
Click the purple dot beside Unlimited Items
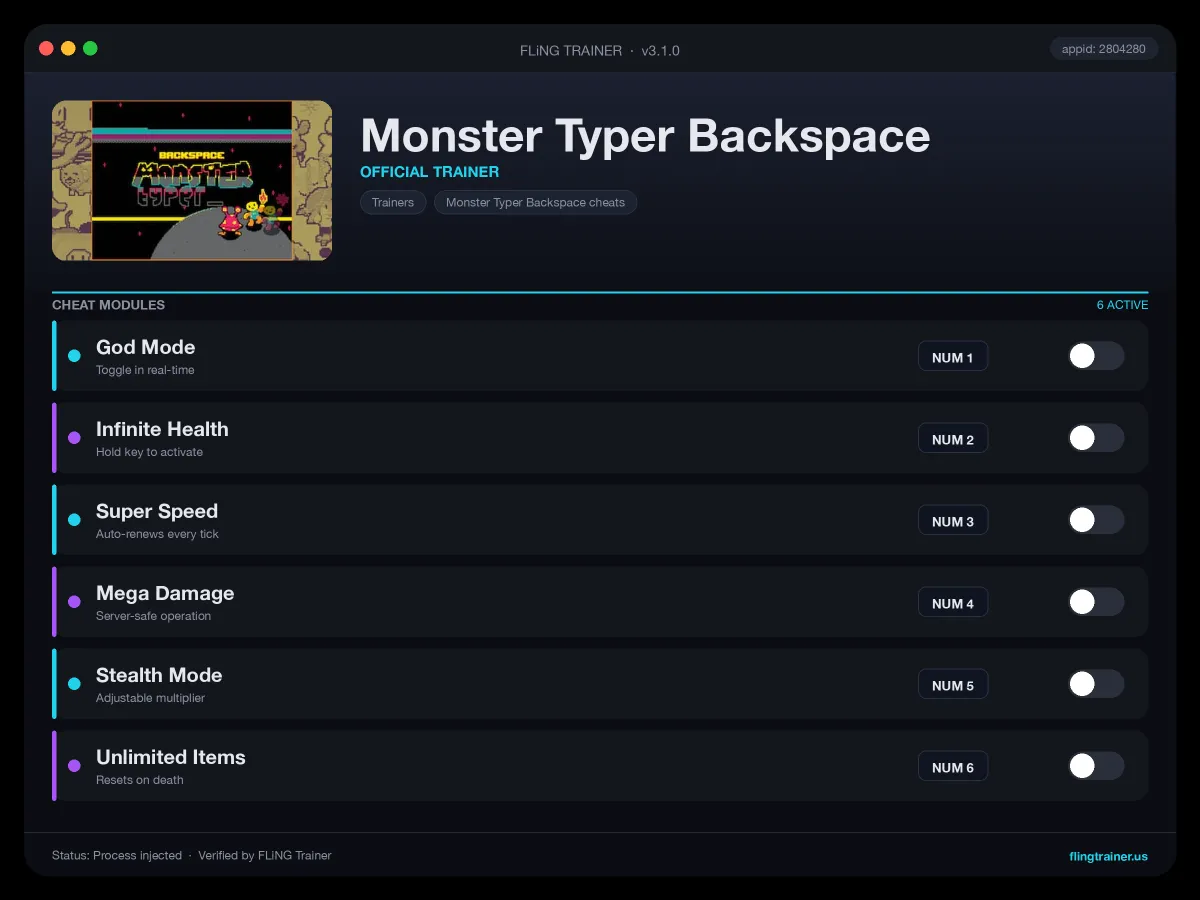[74, 766]
